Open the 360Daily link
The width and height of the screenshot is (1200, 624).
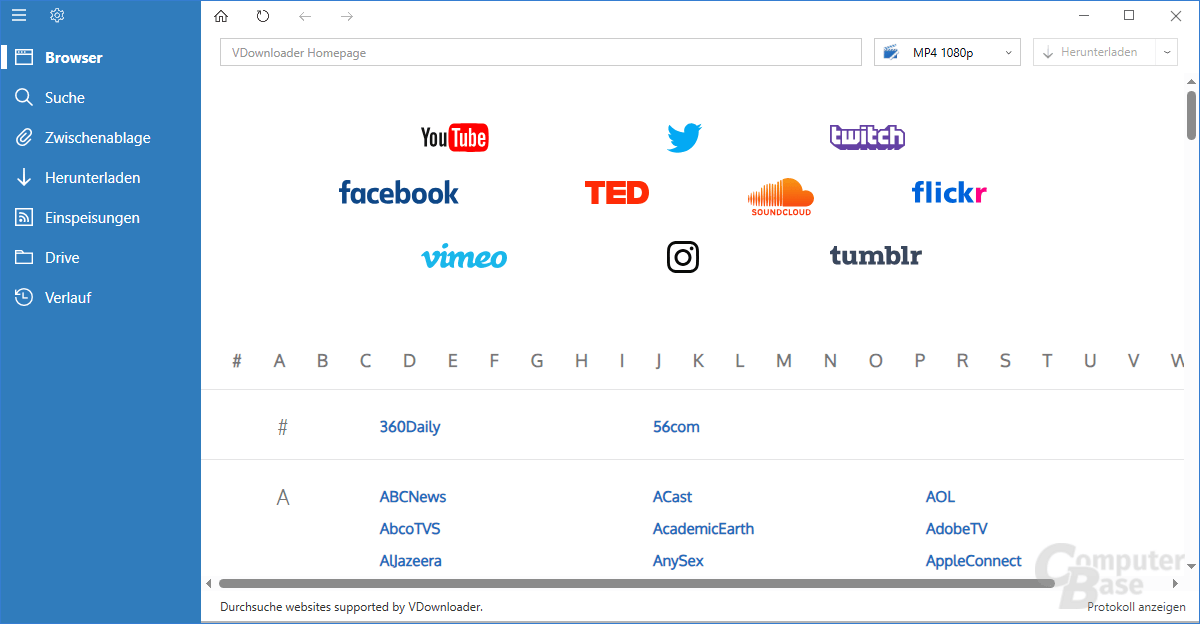point(410,427)
